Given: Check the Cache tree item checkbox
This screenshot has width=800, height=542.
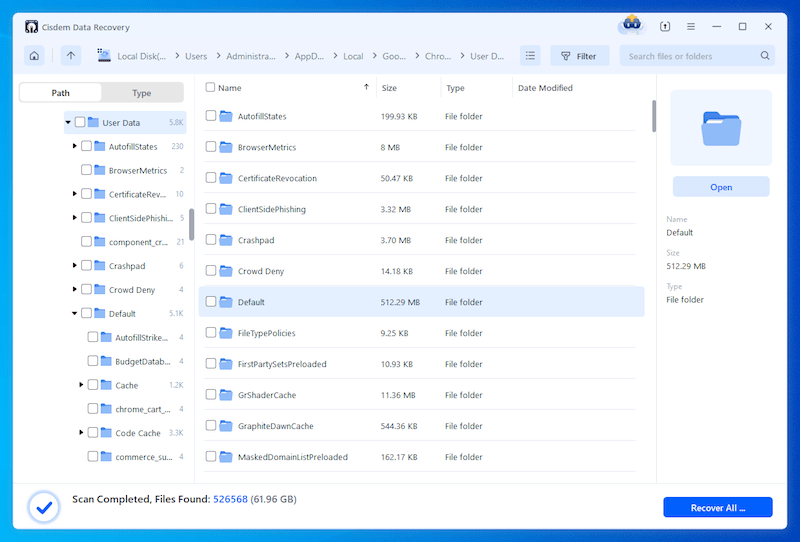Looking at the screenshot, I should point(93,385).
